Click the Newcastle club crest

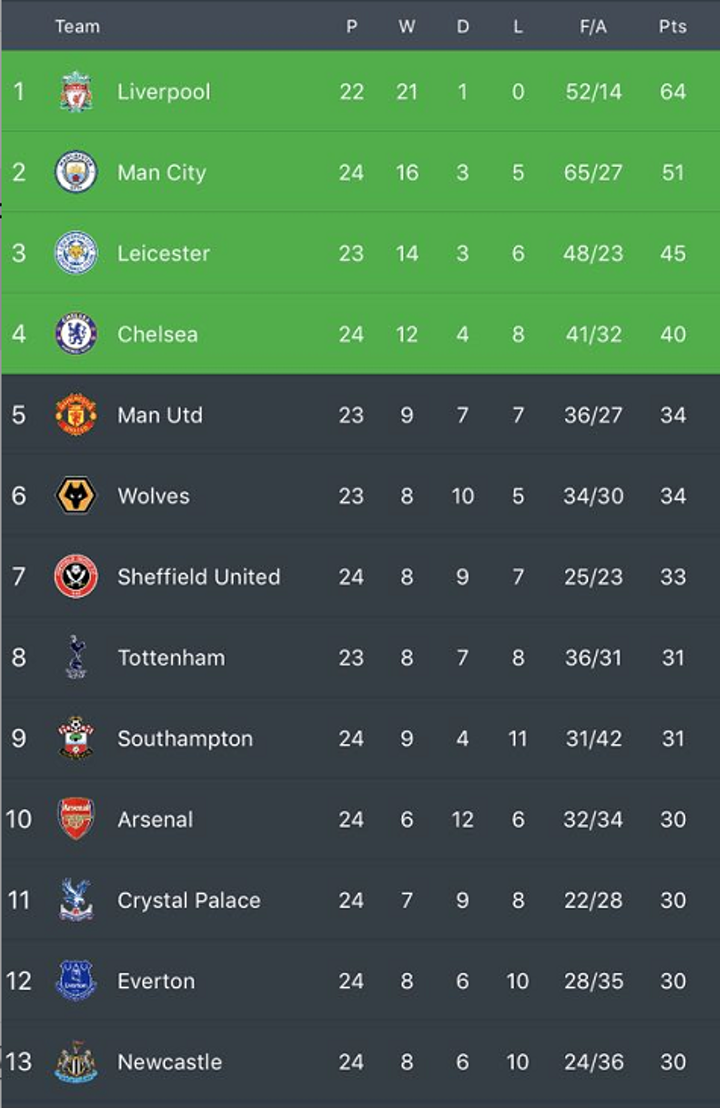click(x=76, y=1062)
